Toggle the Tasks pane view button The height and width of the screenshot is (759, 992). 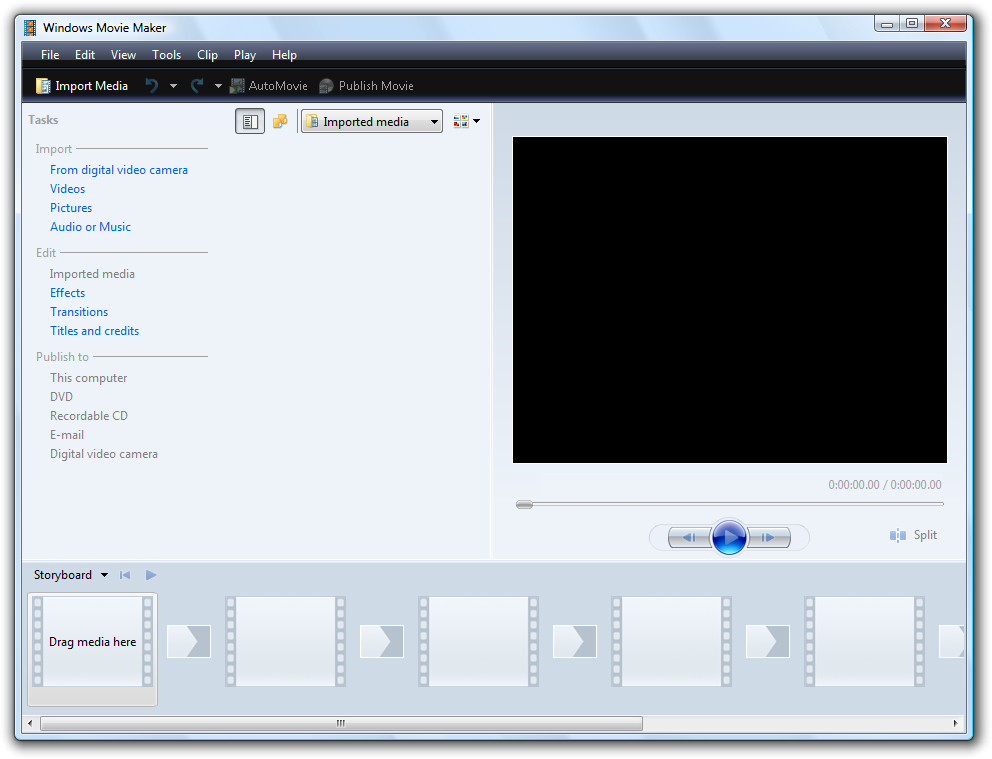(250, 121)
